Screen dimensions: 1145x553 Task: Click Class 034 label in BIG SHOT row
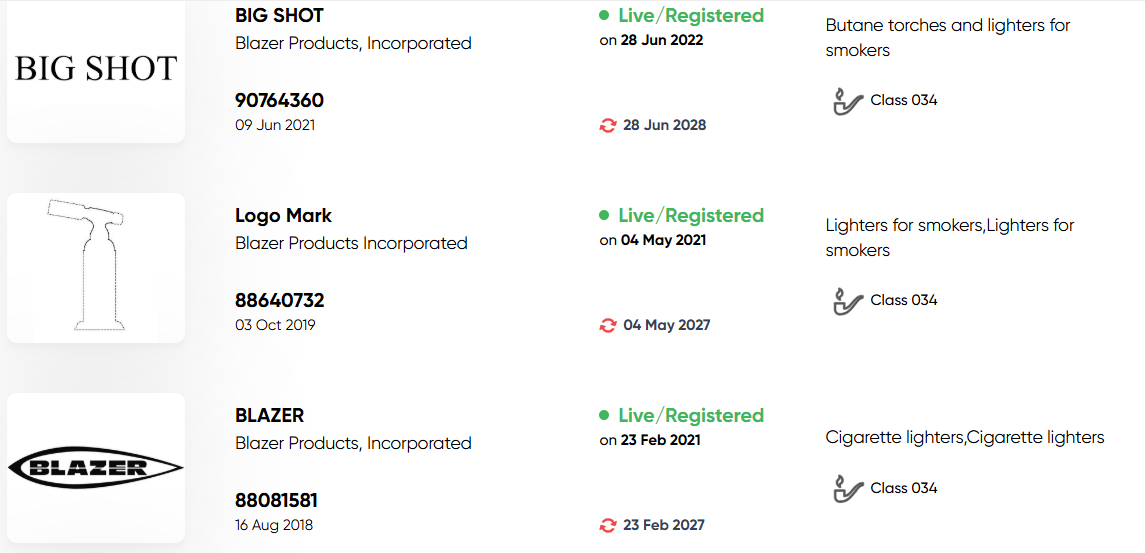[x=904, y=101]
